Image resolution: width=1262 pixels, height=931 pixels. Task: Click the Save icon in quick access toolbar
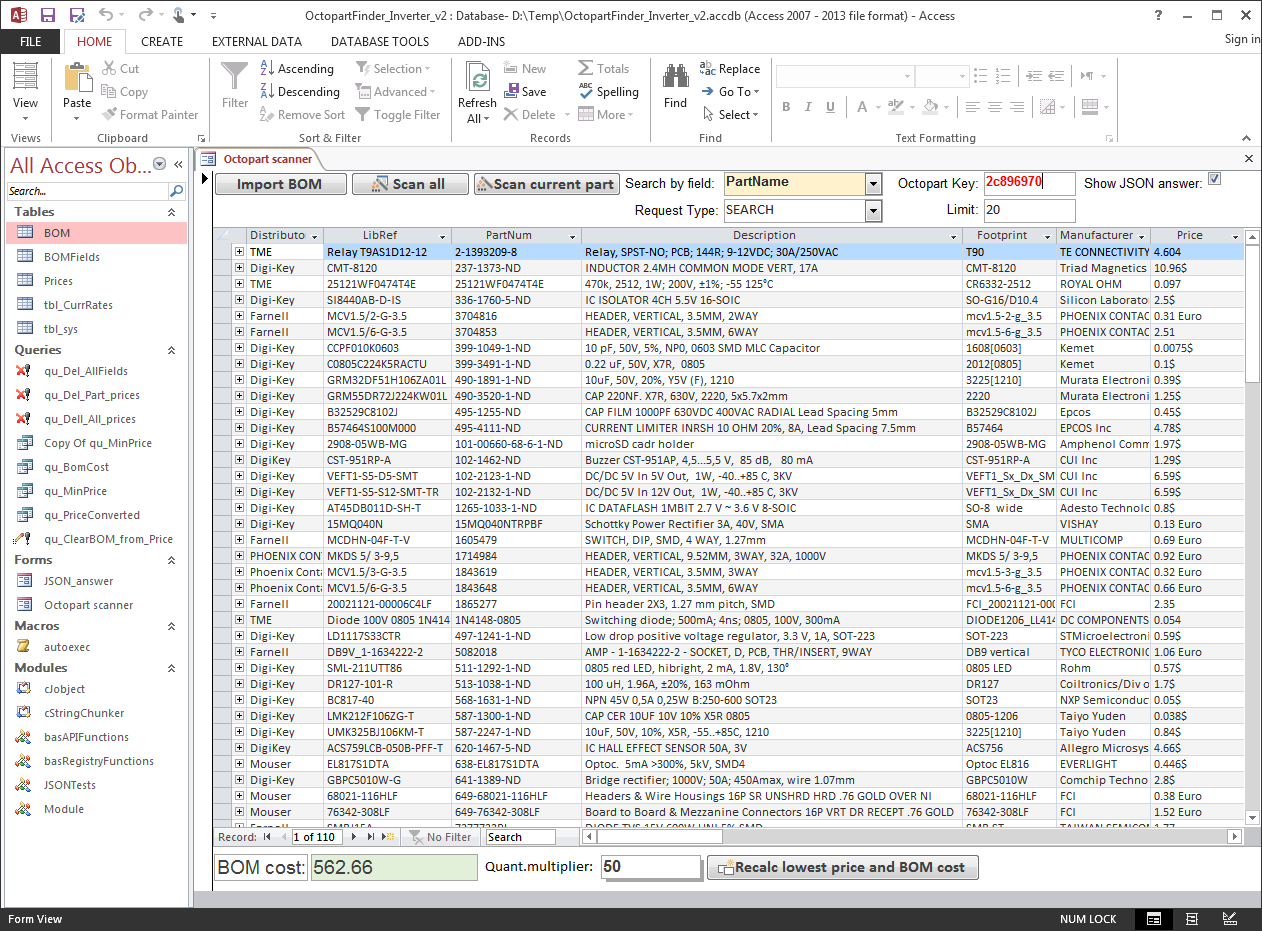pos(48,15)
